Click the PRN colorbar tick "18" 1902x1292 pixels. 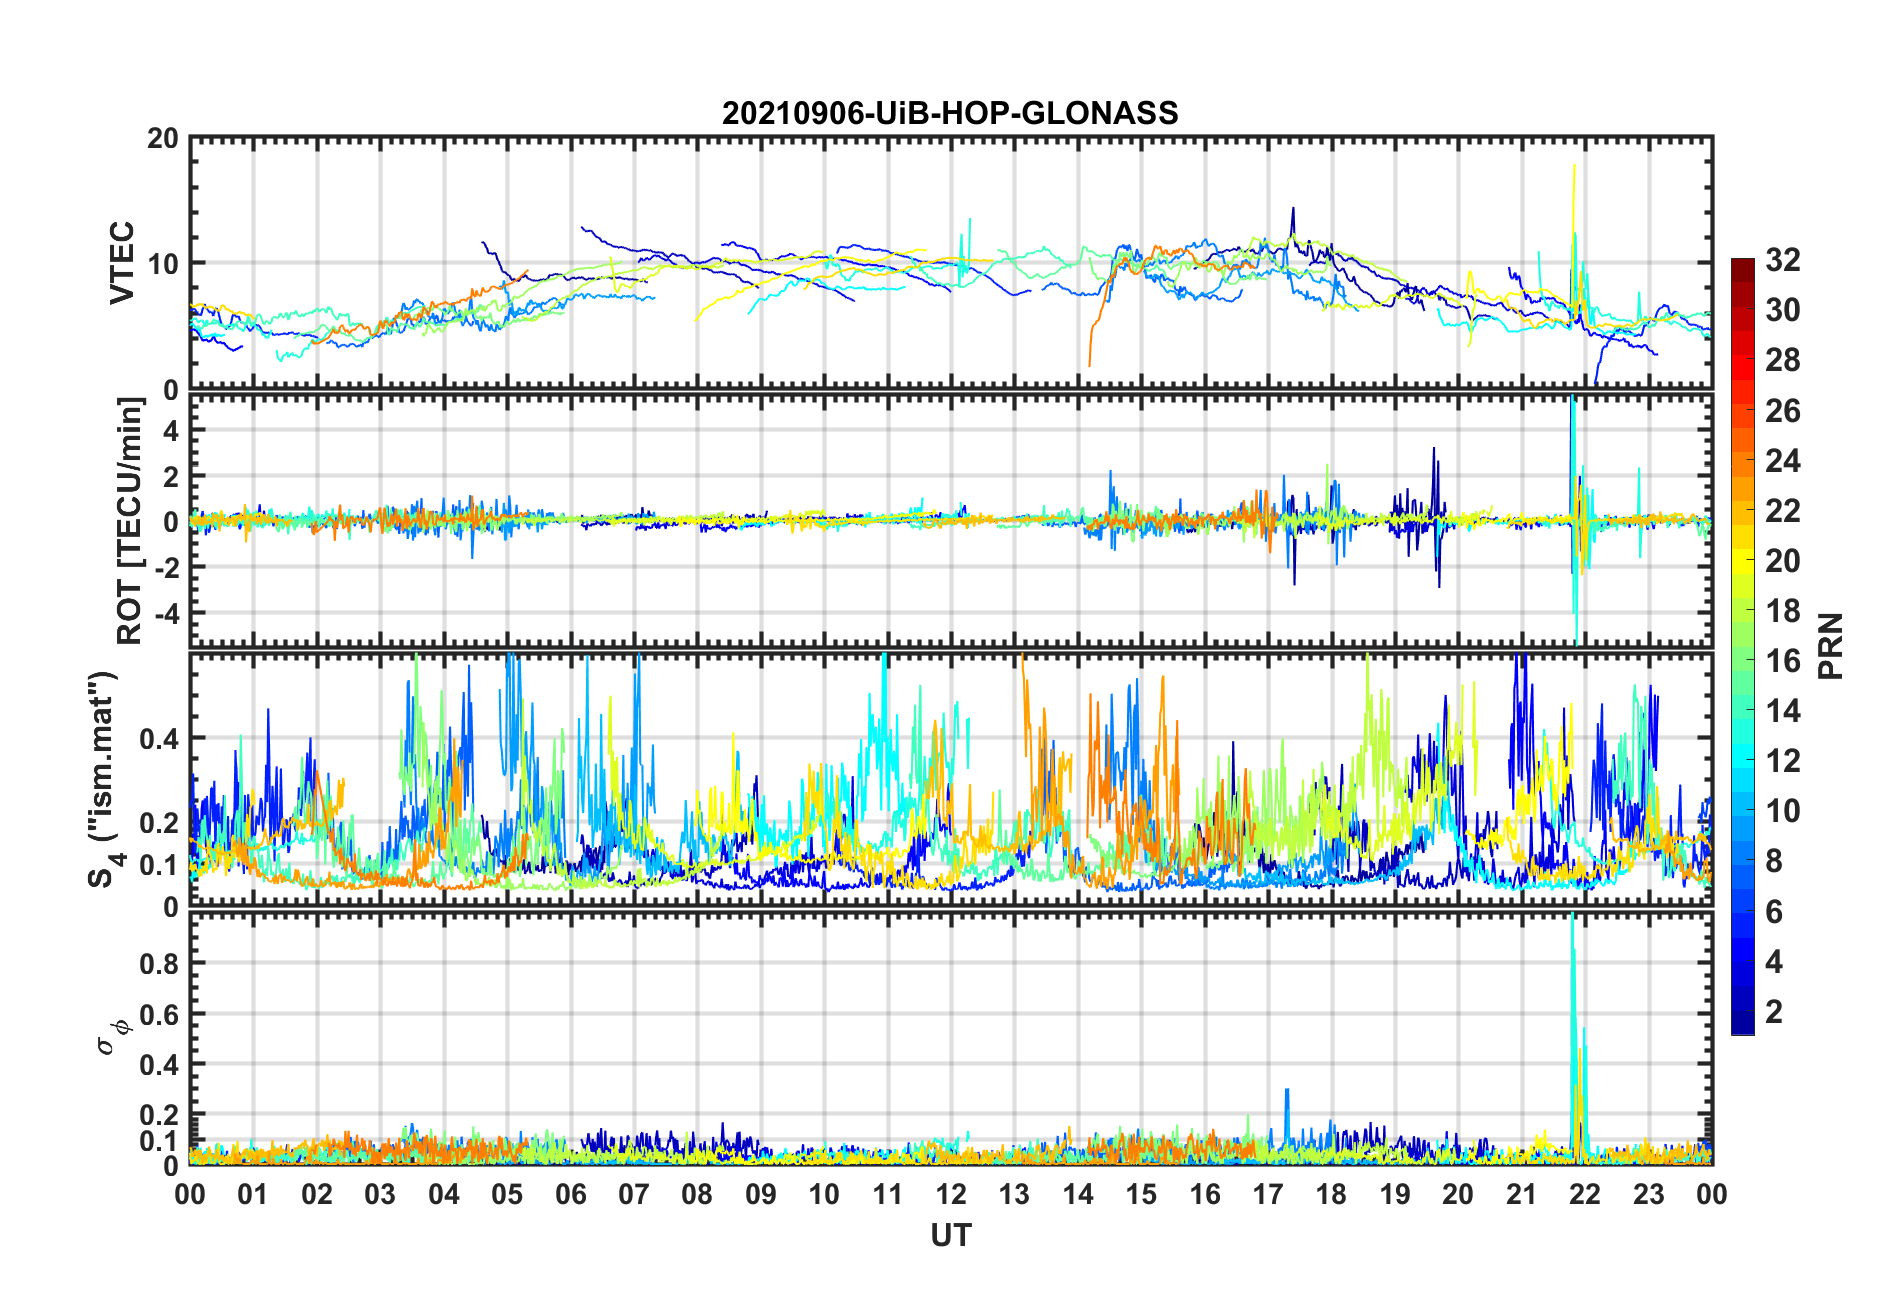(x=1783, y=611)
